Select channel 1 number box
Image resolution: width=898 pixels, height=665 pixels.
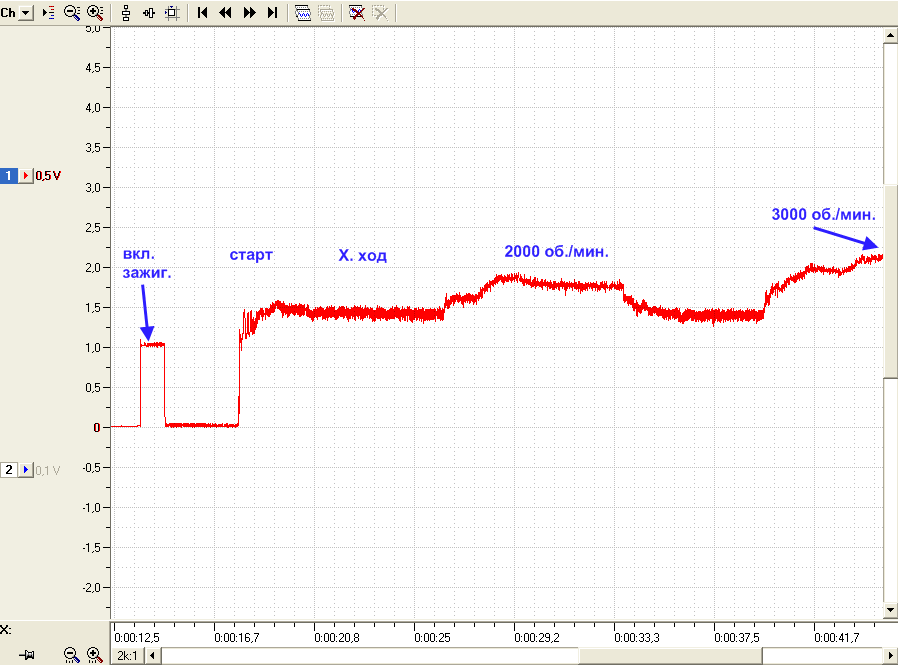pos(9,175)
